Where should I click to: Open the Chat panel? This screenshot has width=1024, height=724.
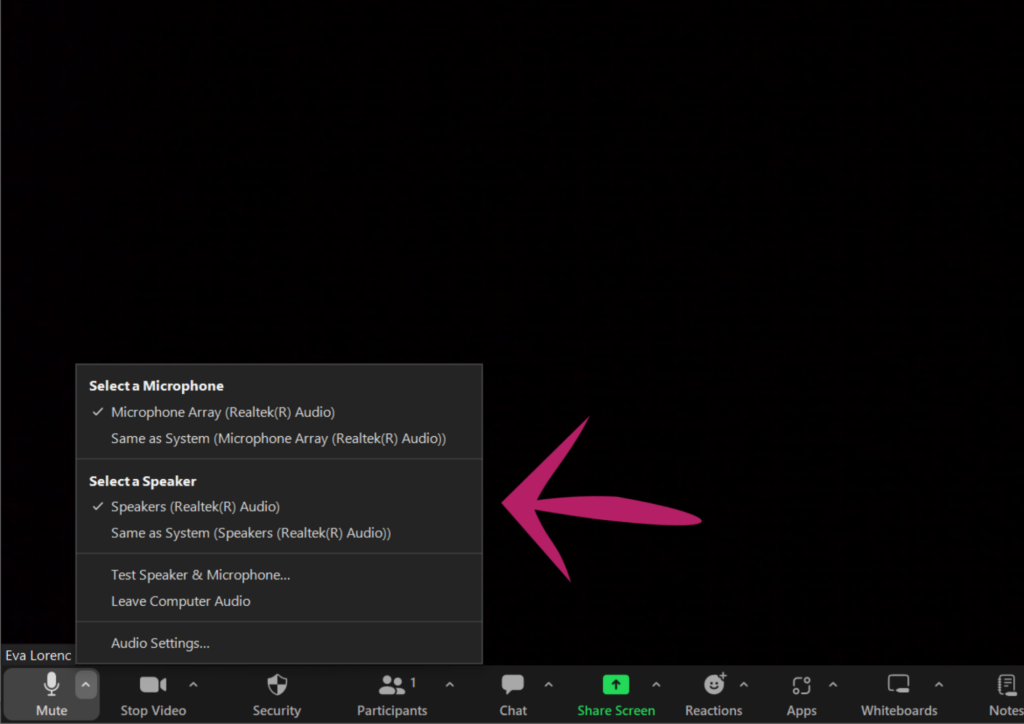[x=513, y=695]
